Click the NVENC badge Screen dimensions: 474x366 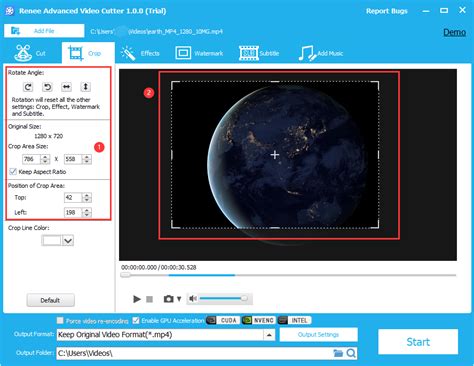pos(259,320)
